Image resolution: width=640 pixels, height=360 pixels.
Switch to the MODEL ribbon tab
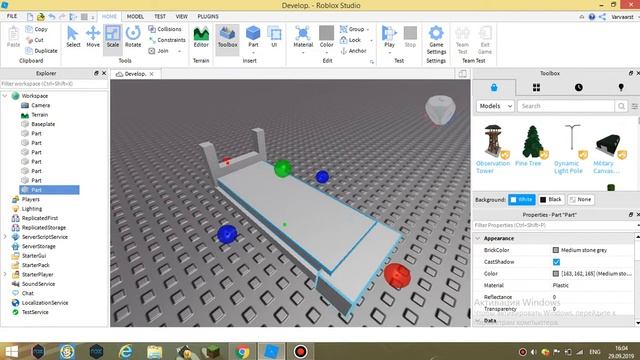tap(135, 16)
